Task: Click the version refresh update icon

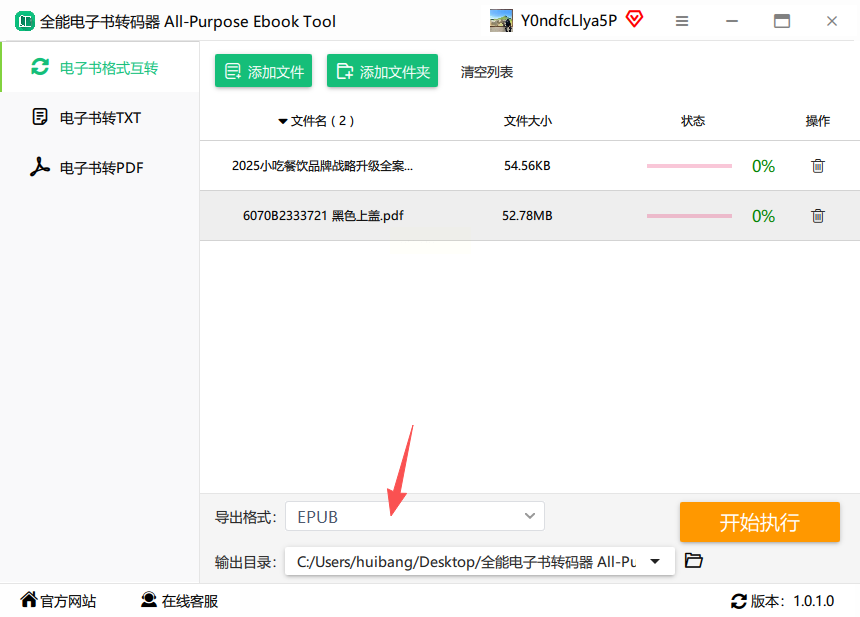Action: (739, 601)
